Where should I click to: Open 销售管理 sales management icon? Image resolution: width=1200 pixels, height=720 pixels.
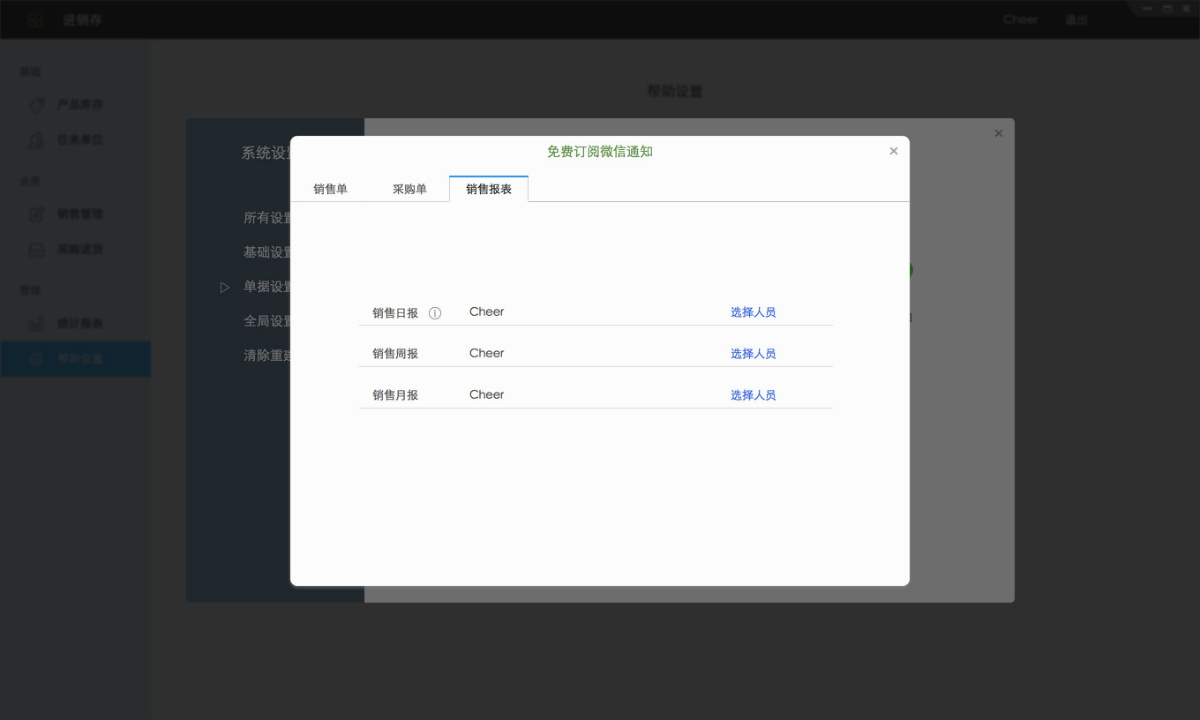coord(37,214)
